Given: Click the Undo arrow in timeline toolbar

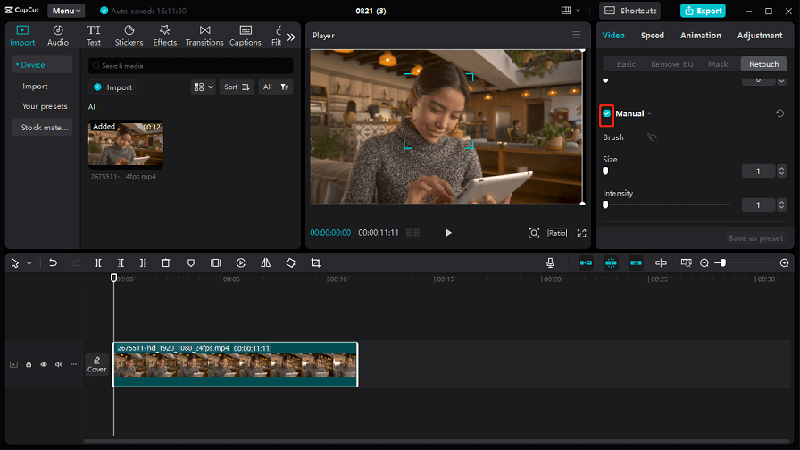Looking at the screenshot, I should 53,263.
